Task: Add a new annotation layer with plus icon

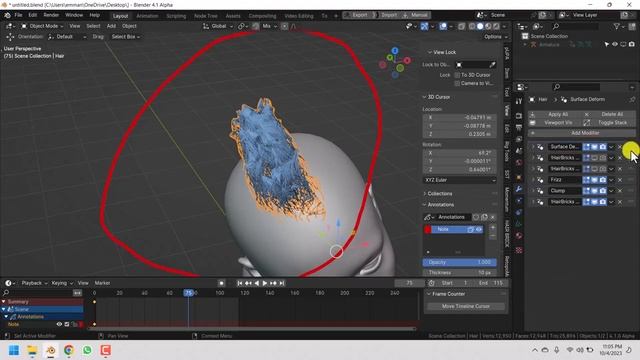Action: click(493, 228)
